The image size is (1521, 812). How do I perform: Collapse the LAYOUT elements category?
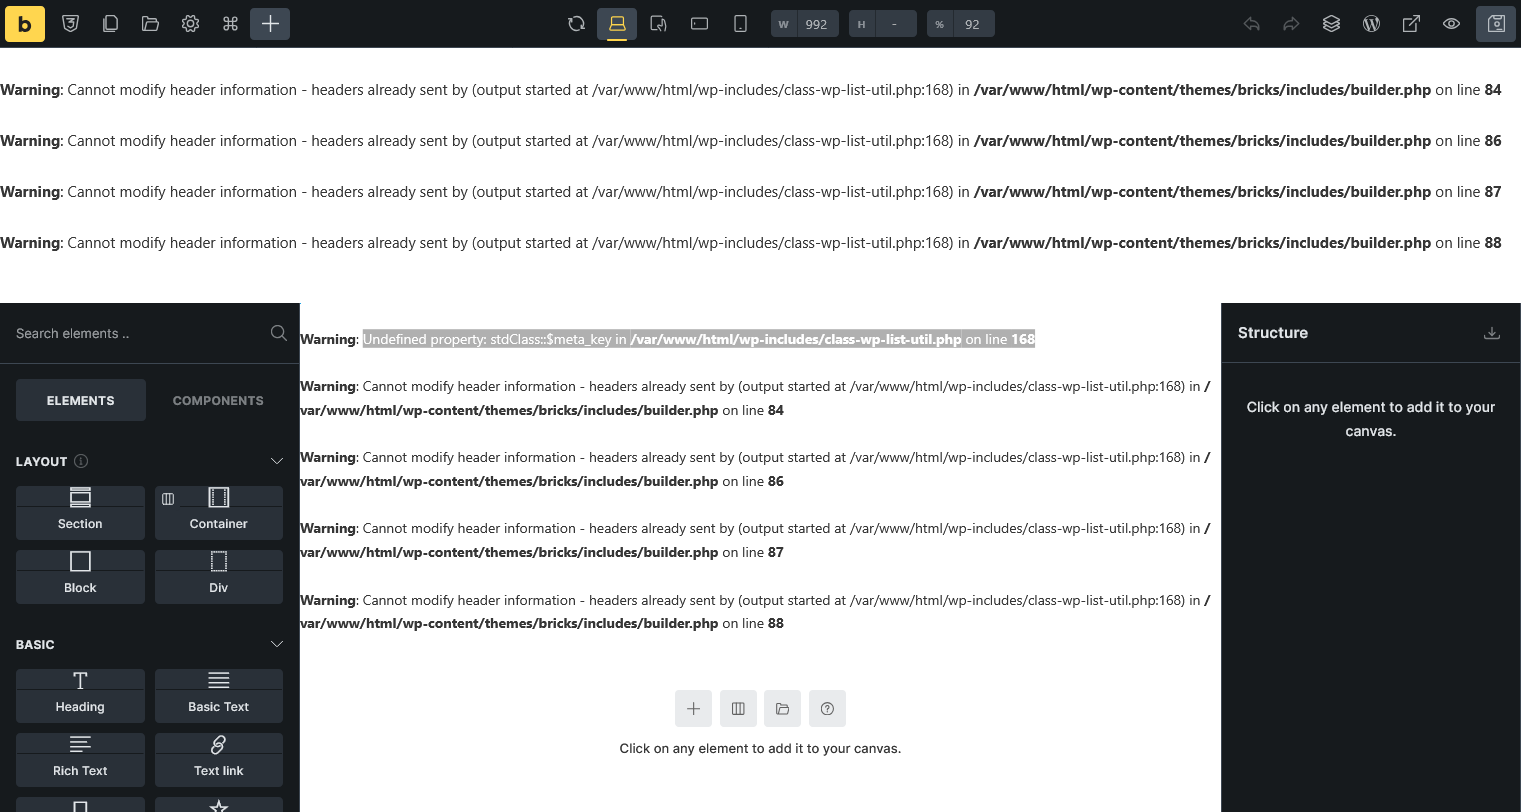click(277, 461)
